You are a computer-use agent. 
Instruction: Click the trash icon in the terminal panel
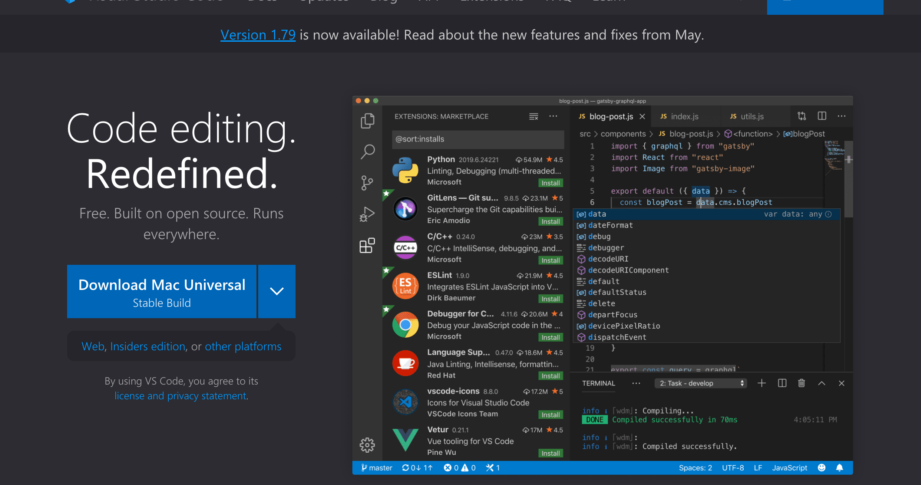[x=801, y=383]
